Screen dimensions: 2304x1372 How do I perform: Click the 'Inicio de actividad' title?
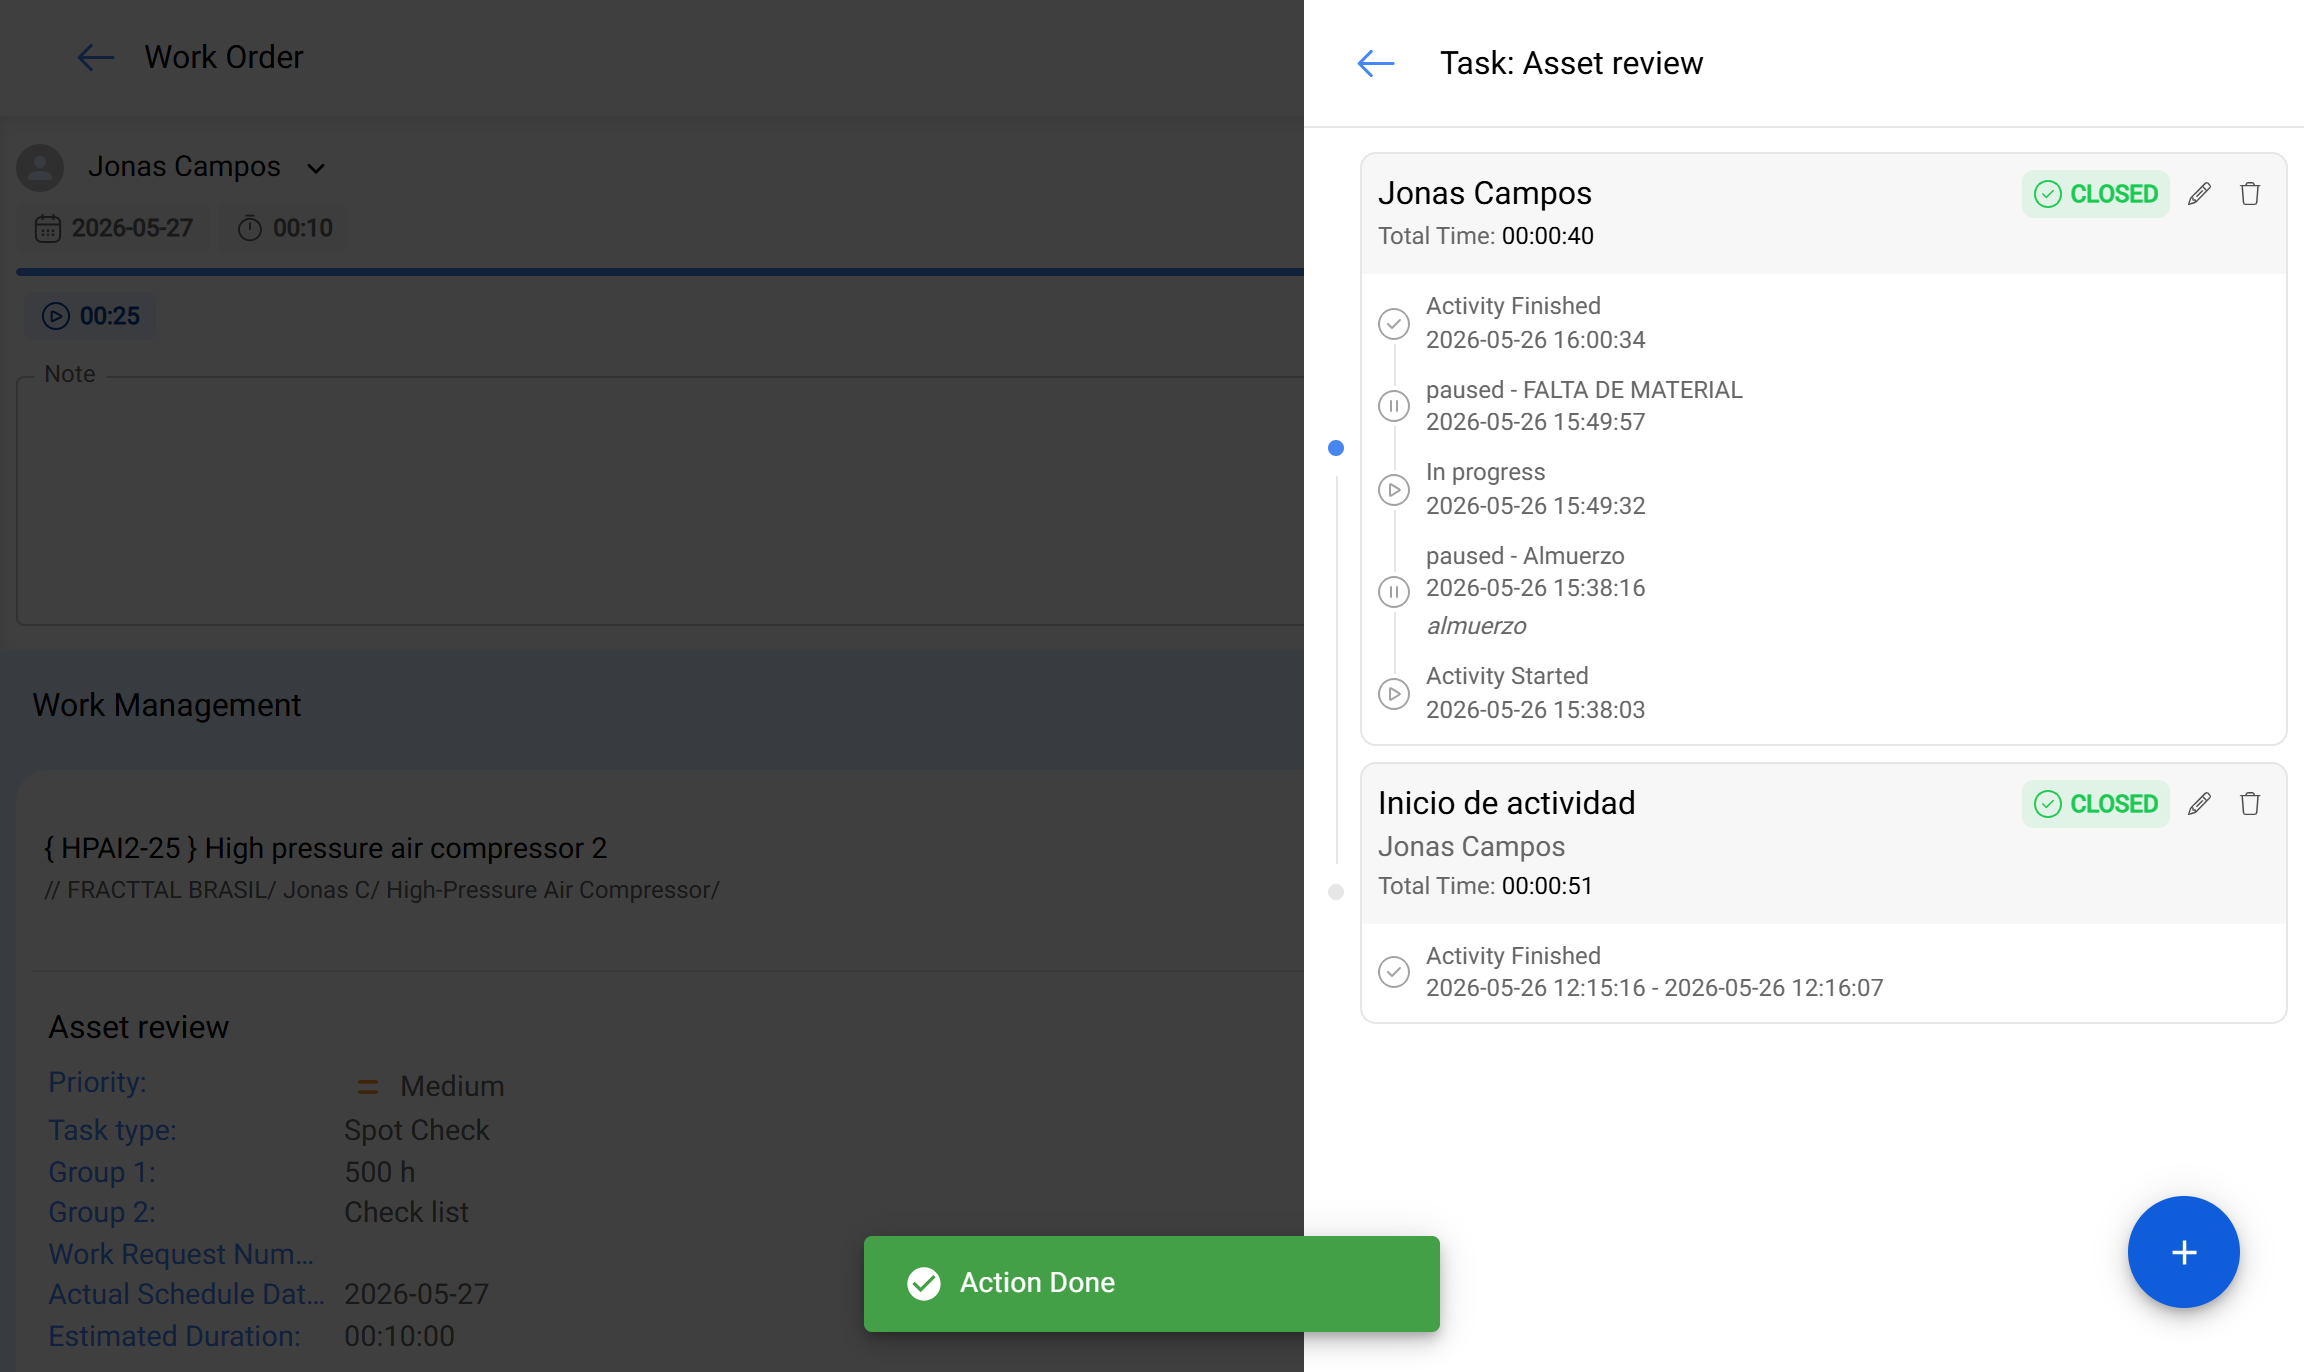coord(1507,803)
